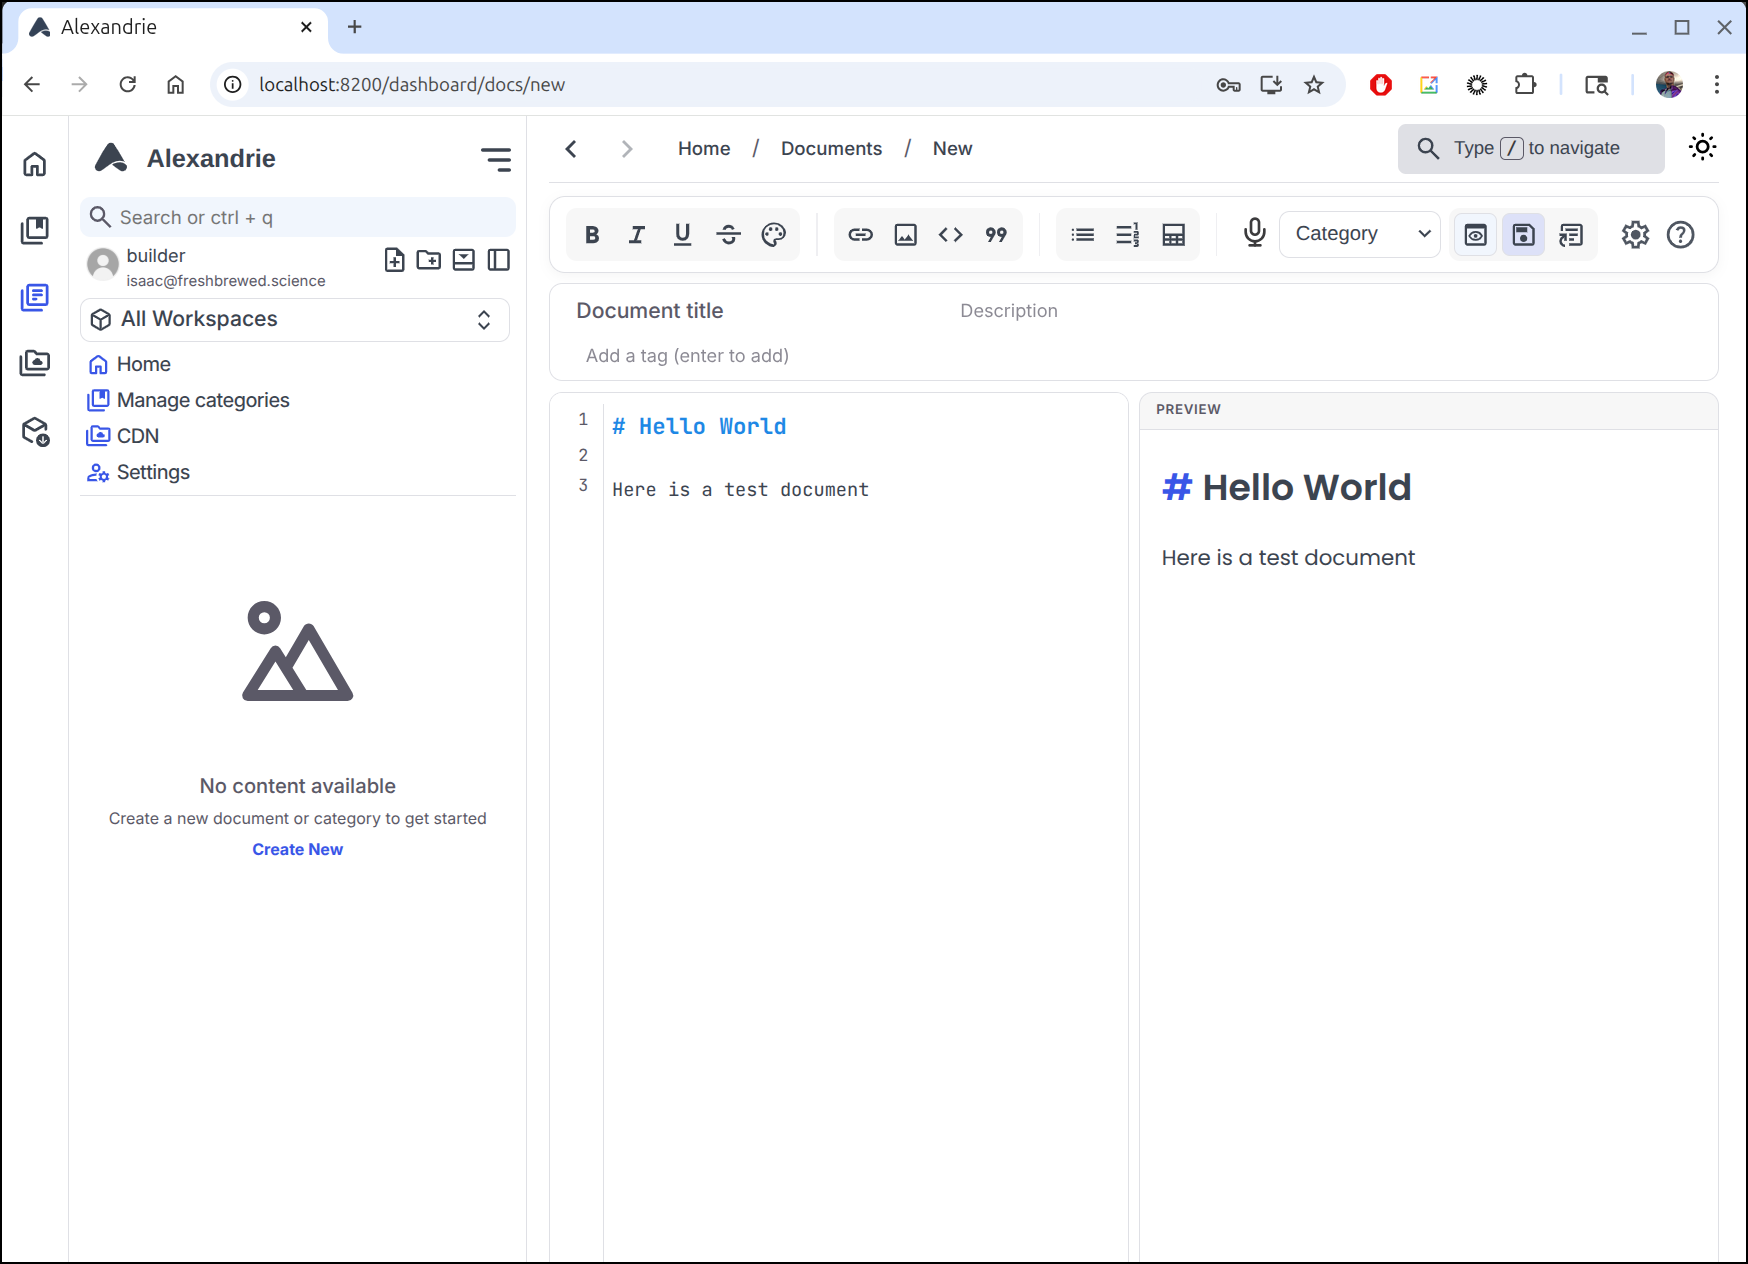This screenshot has width=1748, height=1264.
Task: Toggle bold formatting in the editor toolbar
Action: 592,235
